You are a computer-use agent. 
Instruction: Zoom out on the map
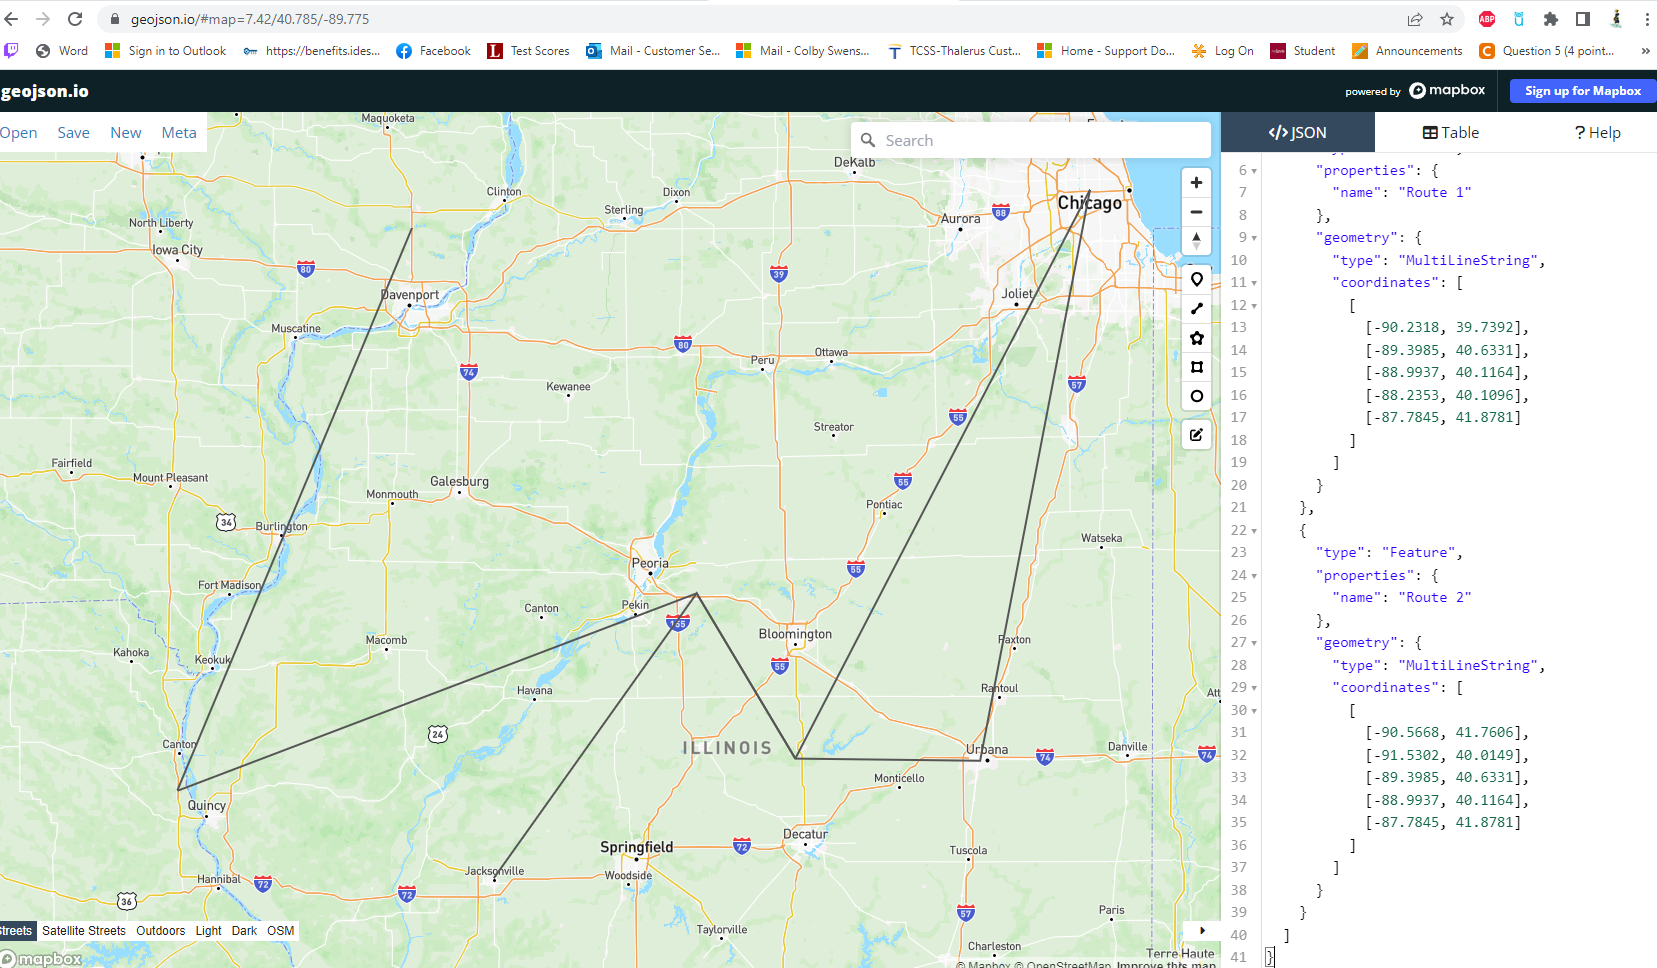(1196, 212)
